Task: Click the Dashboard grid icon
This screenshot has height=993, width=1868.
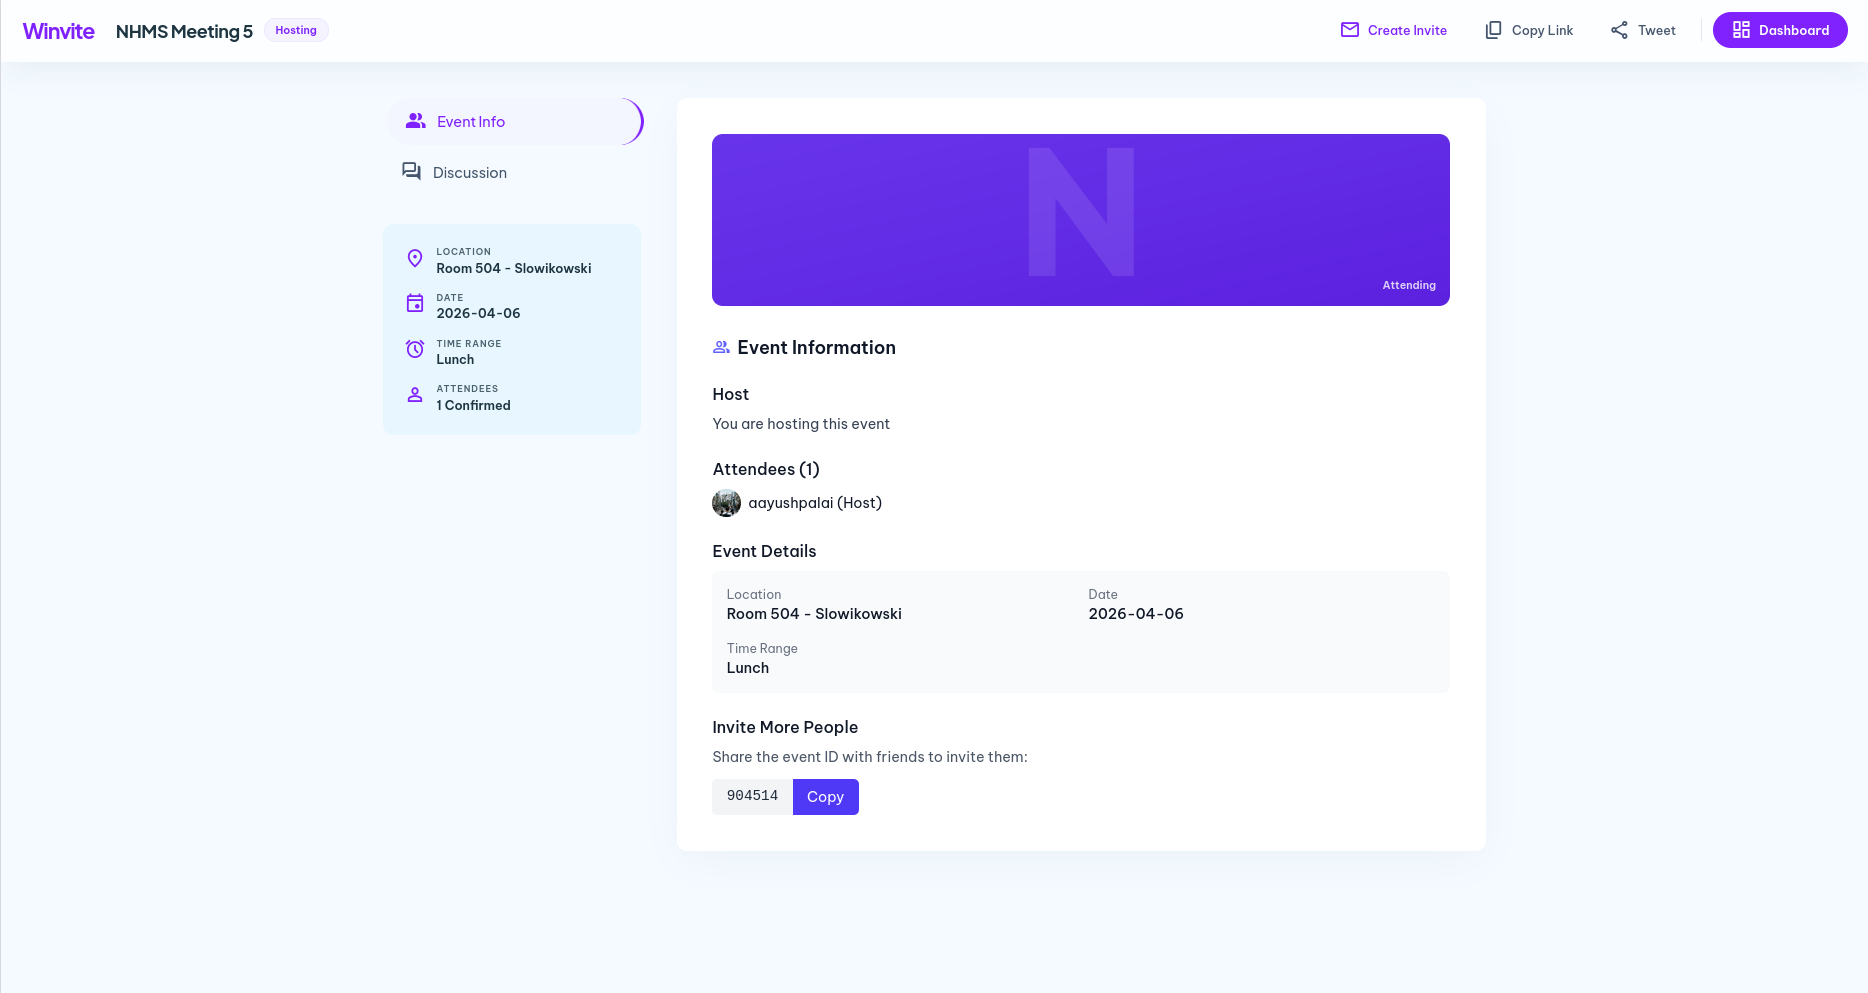Action: (x=1741, y=30)
